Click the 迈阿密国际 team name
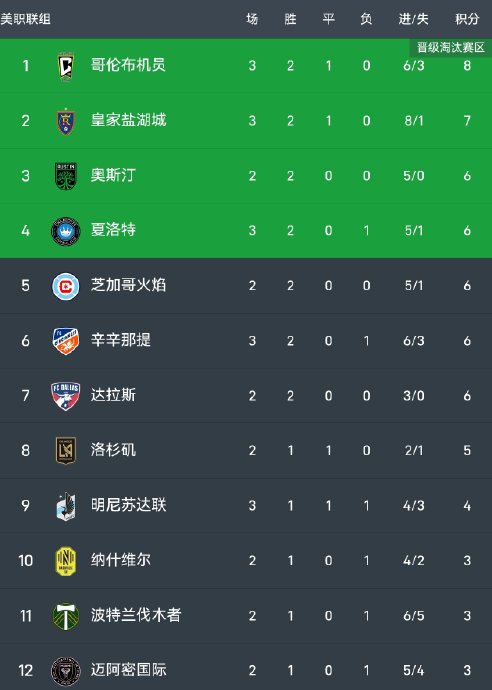492x690 pixels. click(x=129, y=670)
